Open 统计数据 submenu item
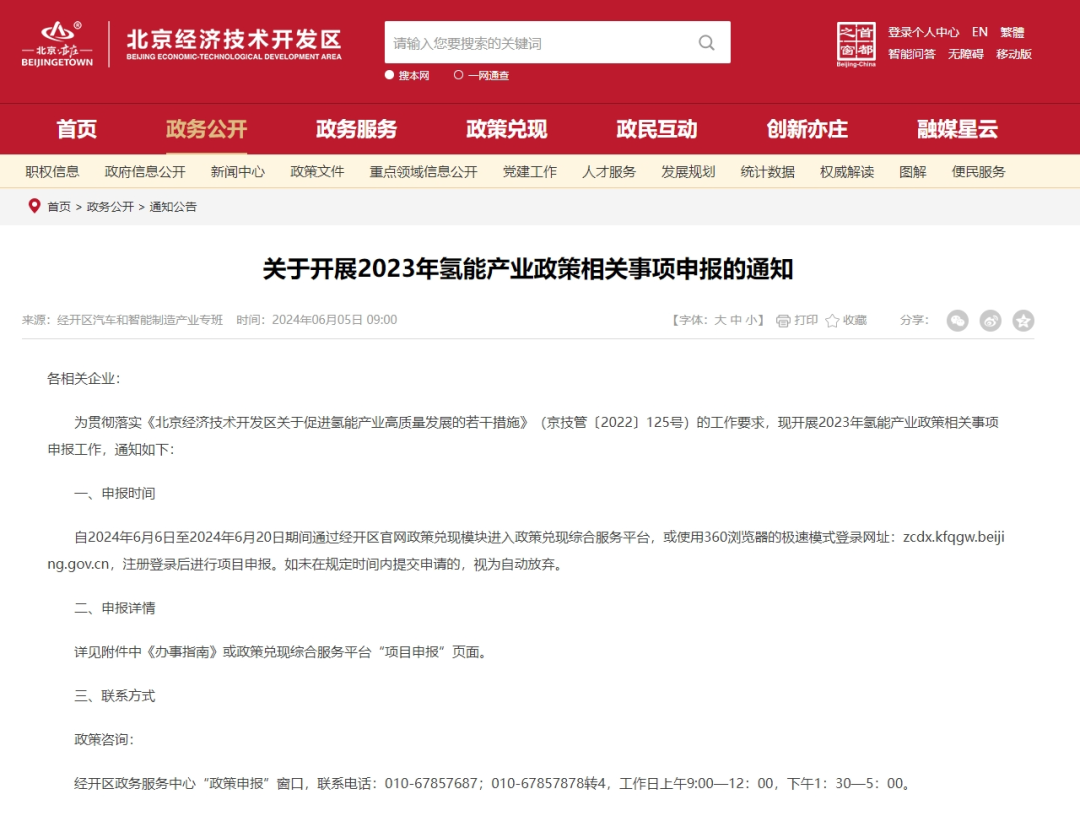 point(768,171)
